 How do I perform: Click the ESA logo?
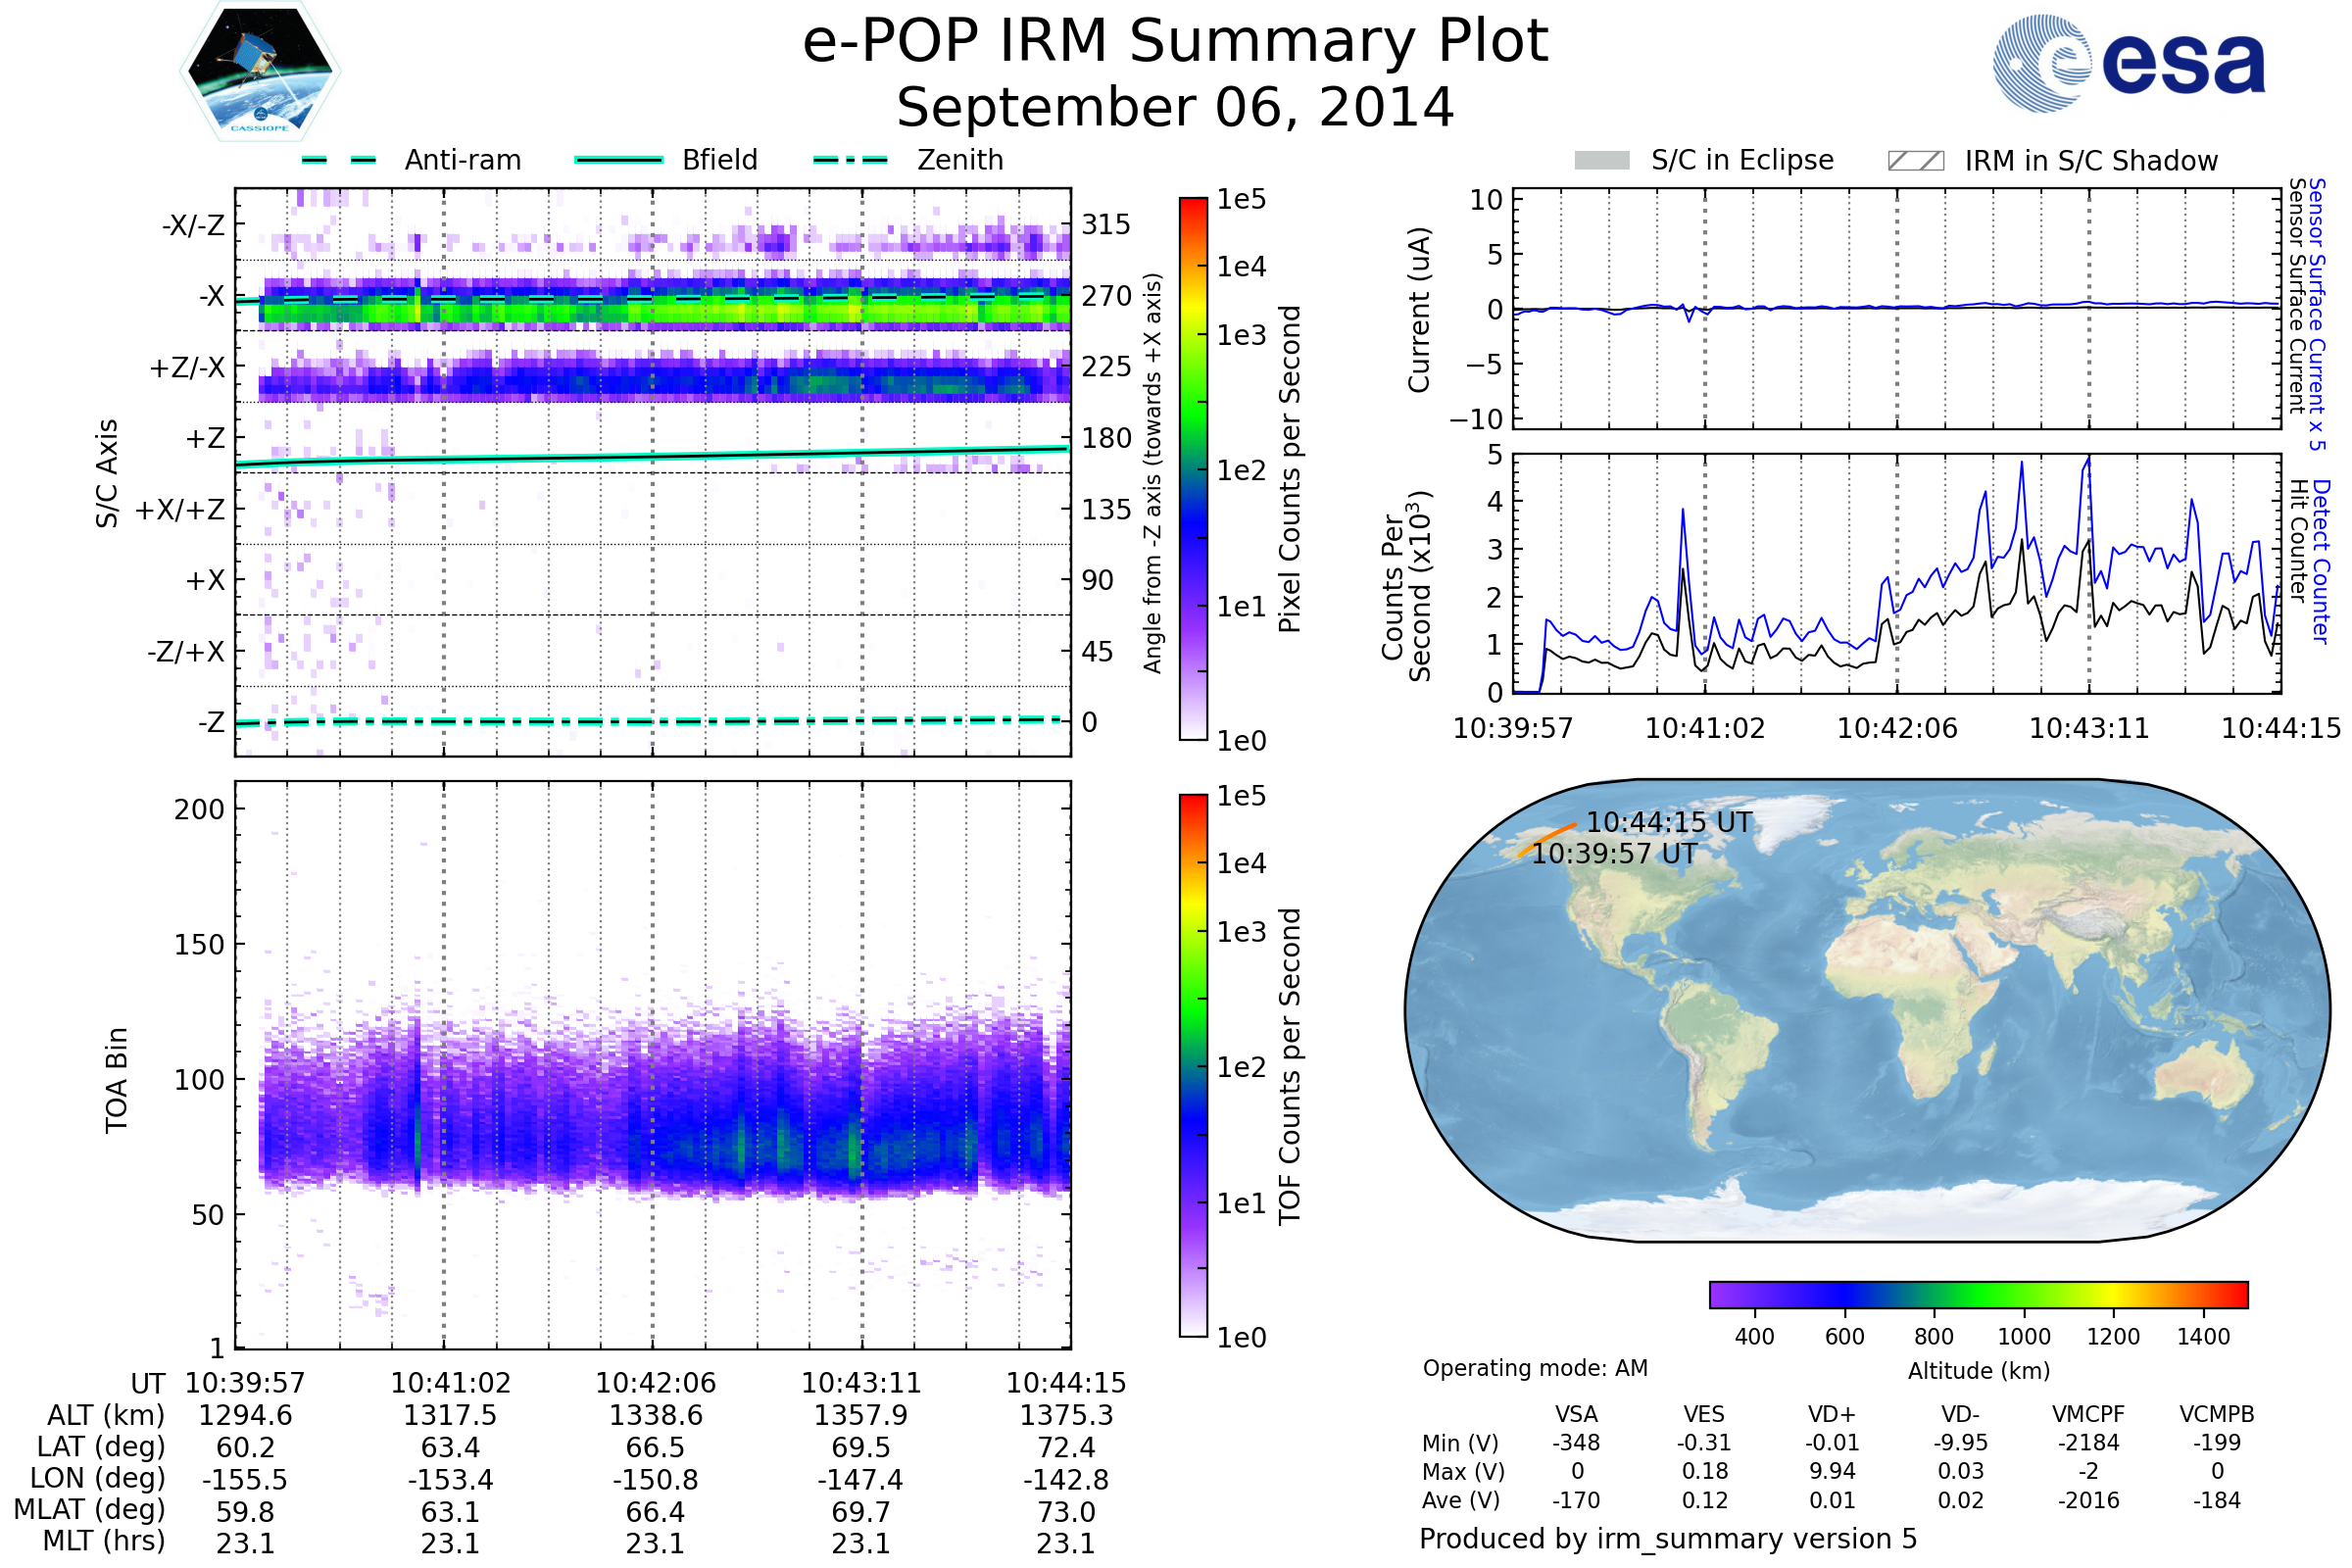click(2128, 64)
